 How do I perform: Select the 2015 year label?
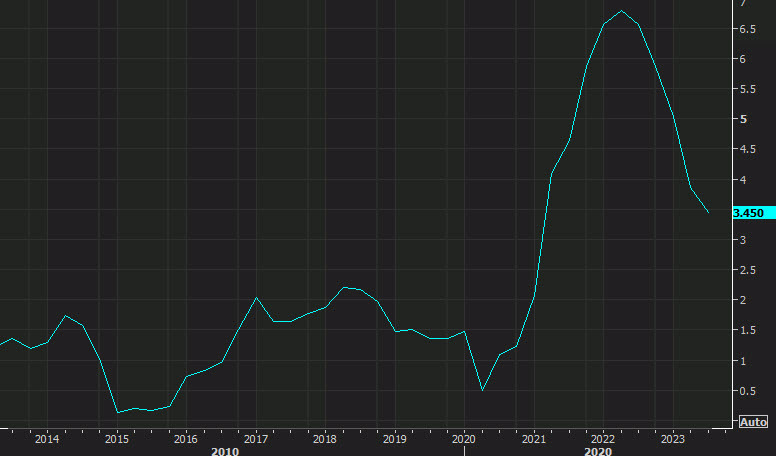pos(116,439)
